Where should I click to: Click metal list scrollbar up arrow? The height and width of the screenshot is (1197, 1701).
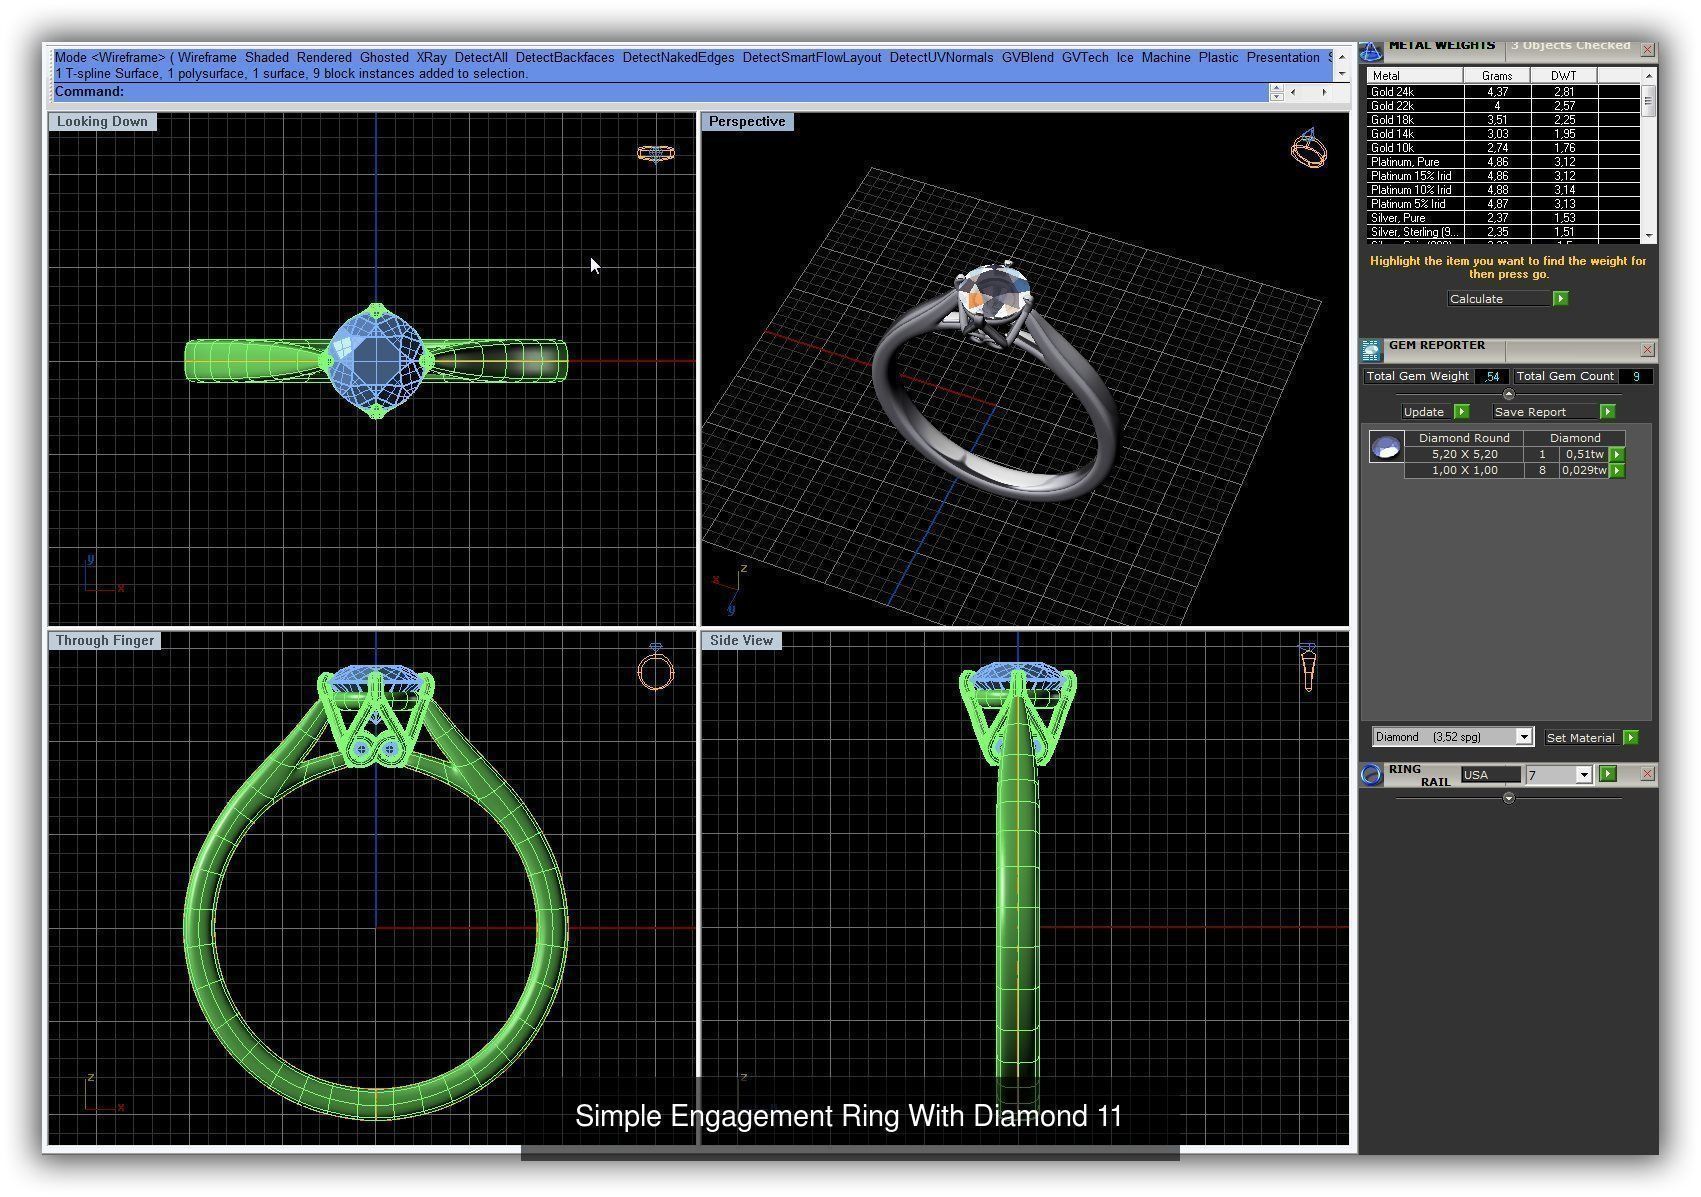[x=1648, y=76]
